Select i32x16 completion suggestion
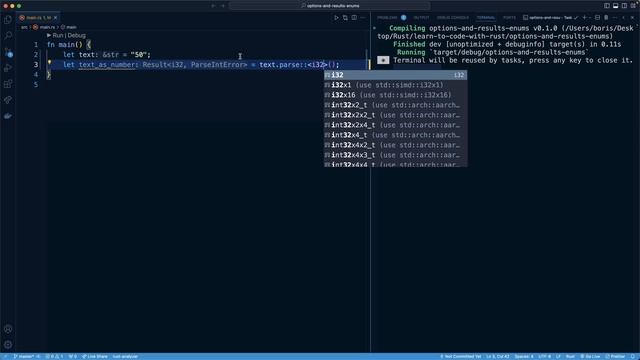This screenshot has height=360, width=640. (x=395, y=95)
